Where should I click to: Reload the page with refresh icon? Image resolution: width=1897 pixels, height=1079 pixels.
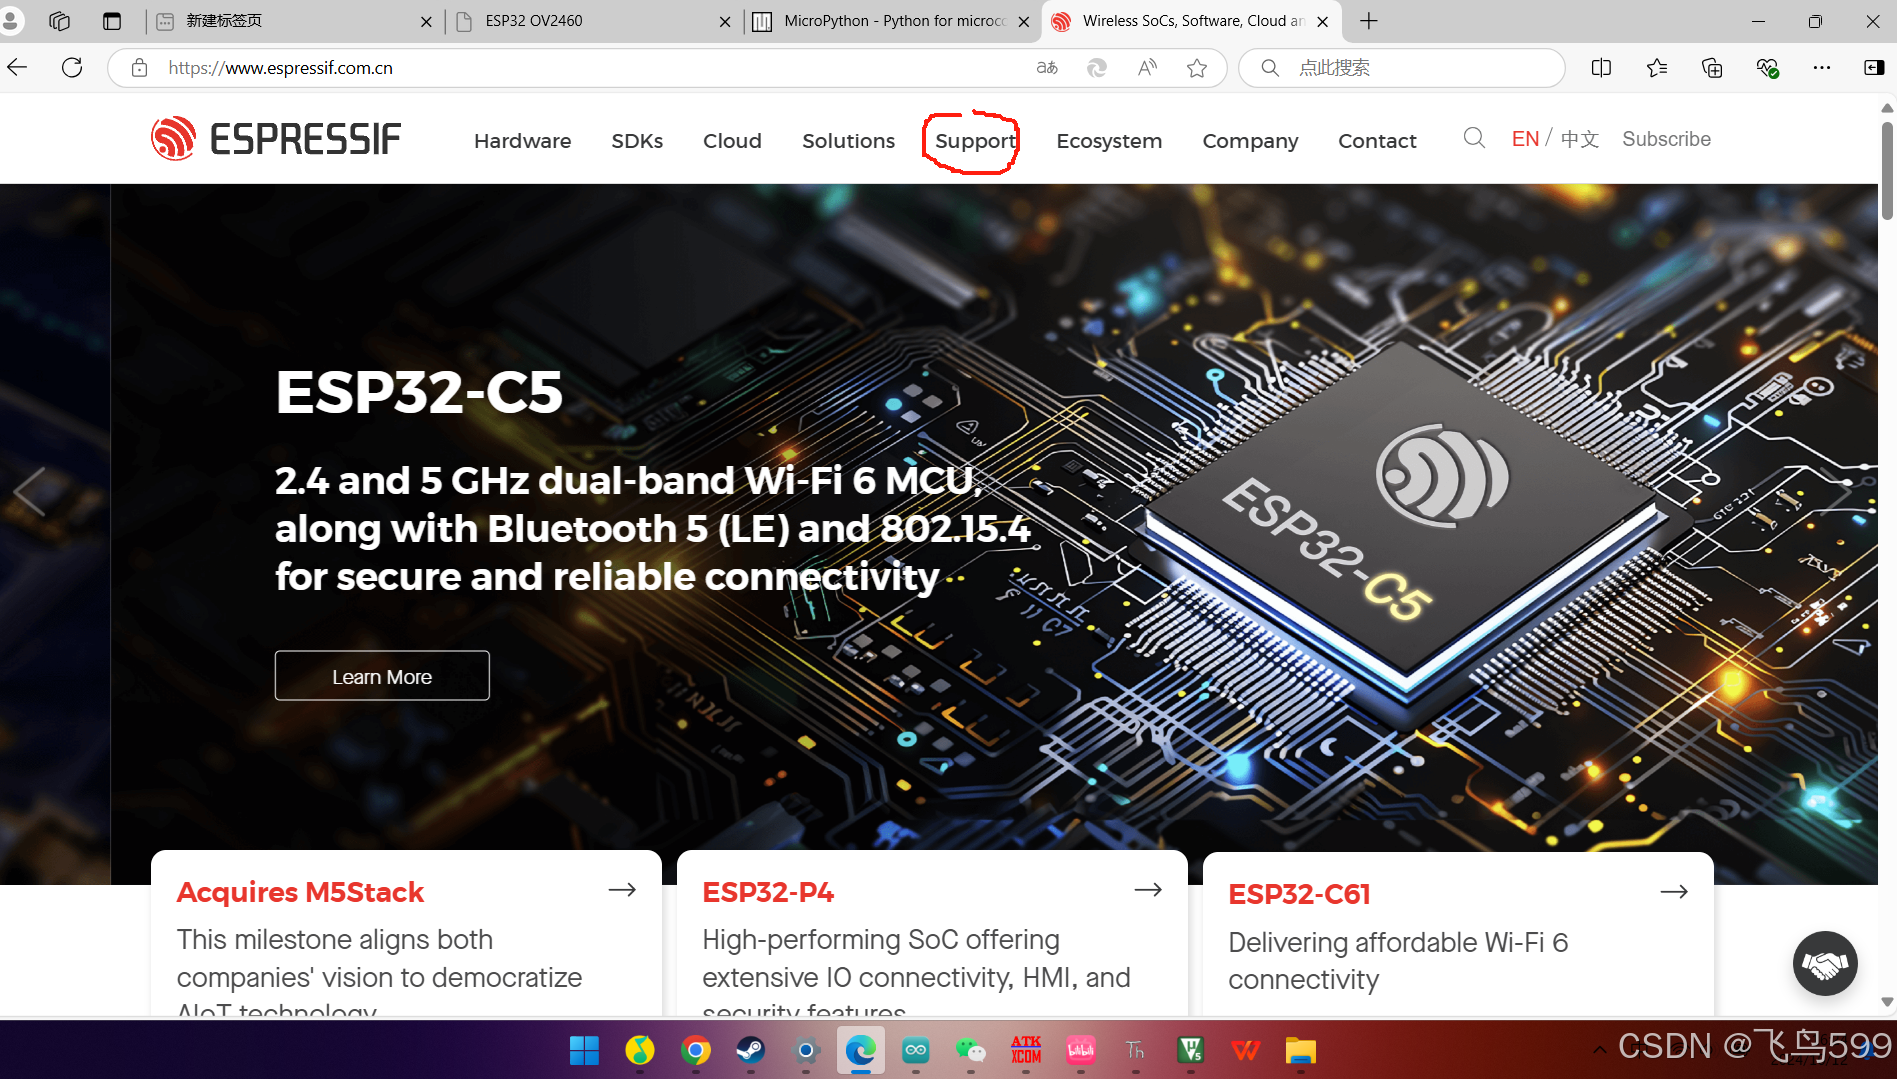72,68
